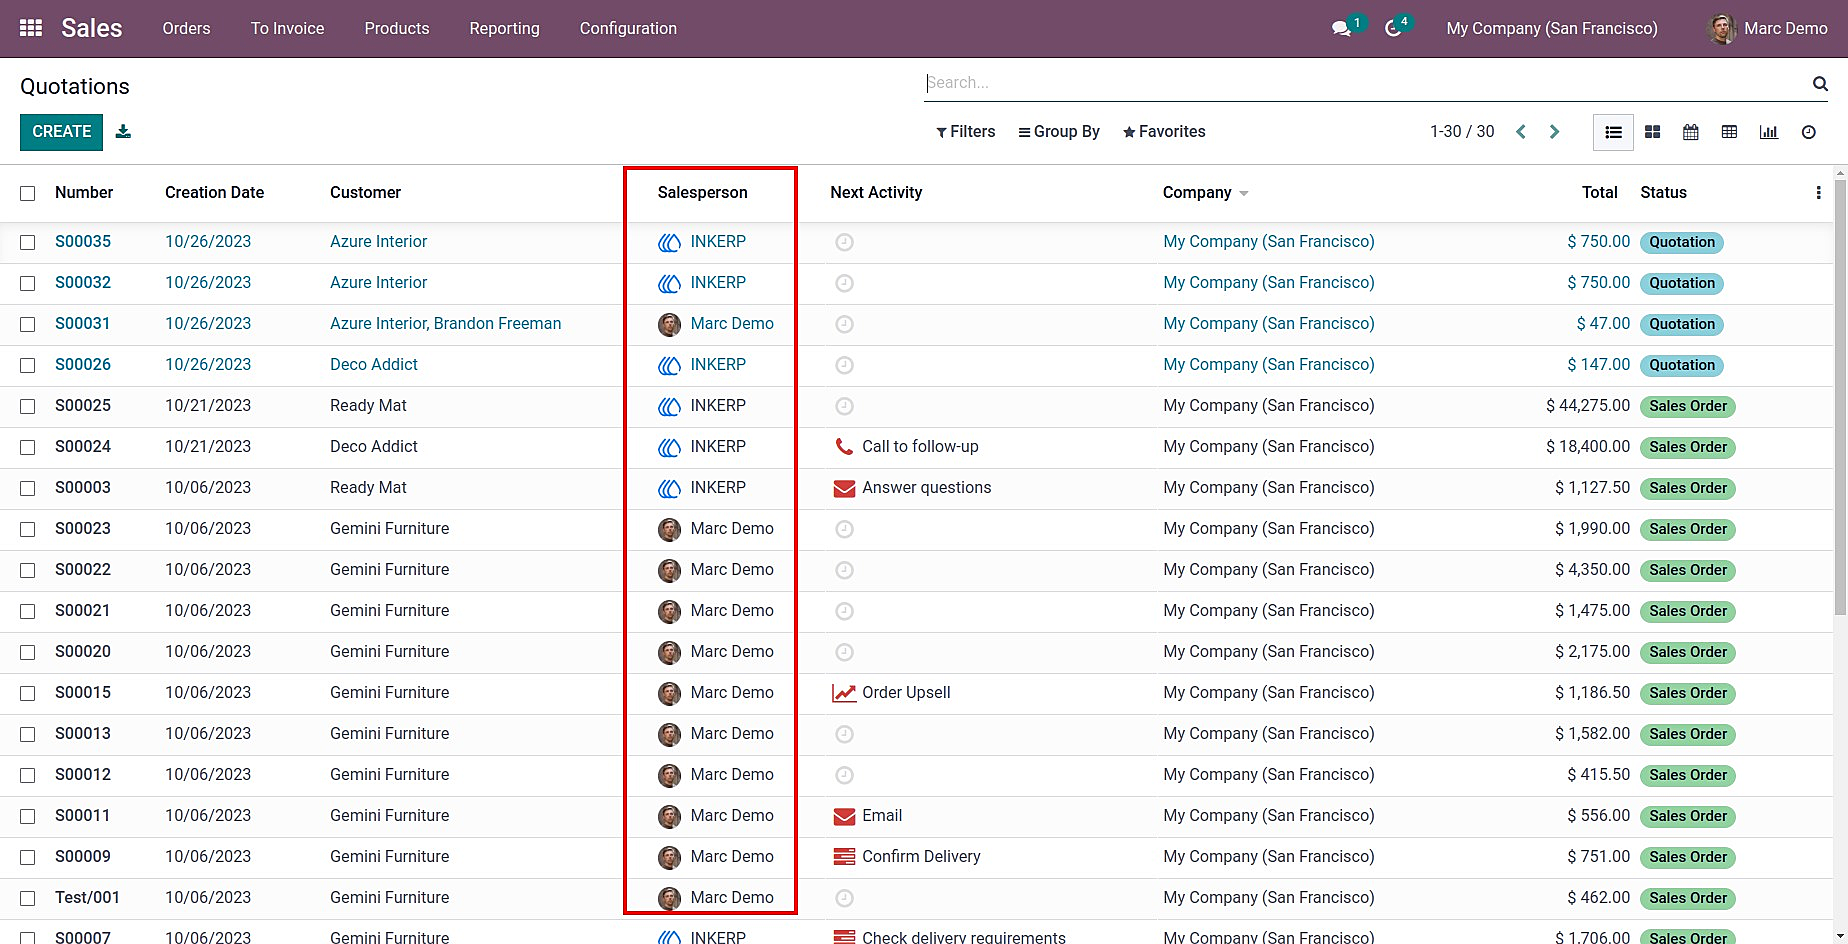Screen dimensions: 1848x944
Task: Open the Reporting menu
Action: tap(504, 28)
